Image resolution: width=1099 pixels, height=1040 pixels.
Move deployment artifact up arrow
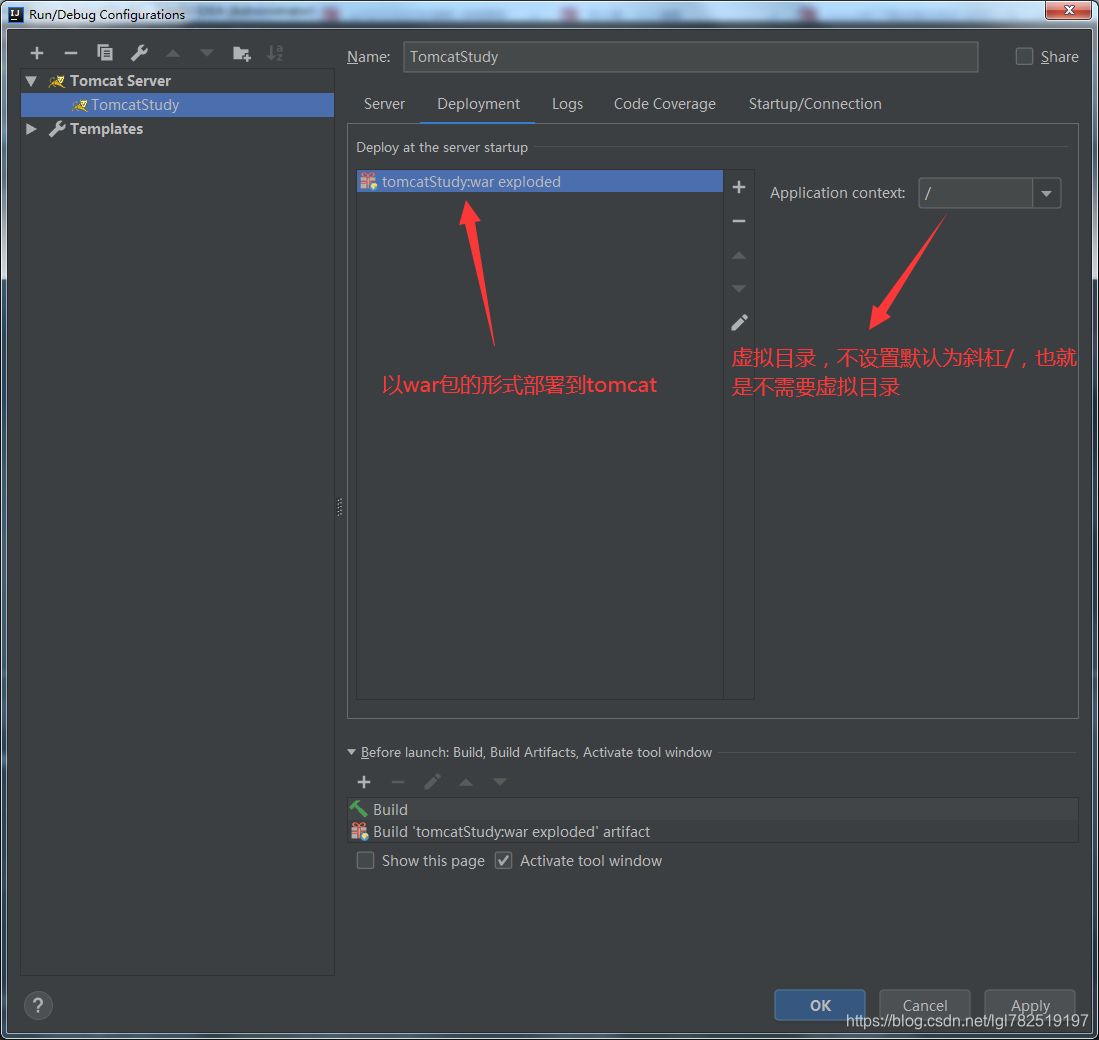(739, 255)
